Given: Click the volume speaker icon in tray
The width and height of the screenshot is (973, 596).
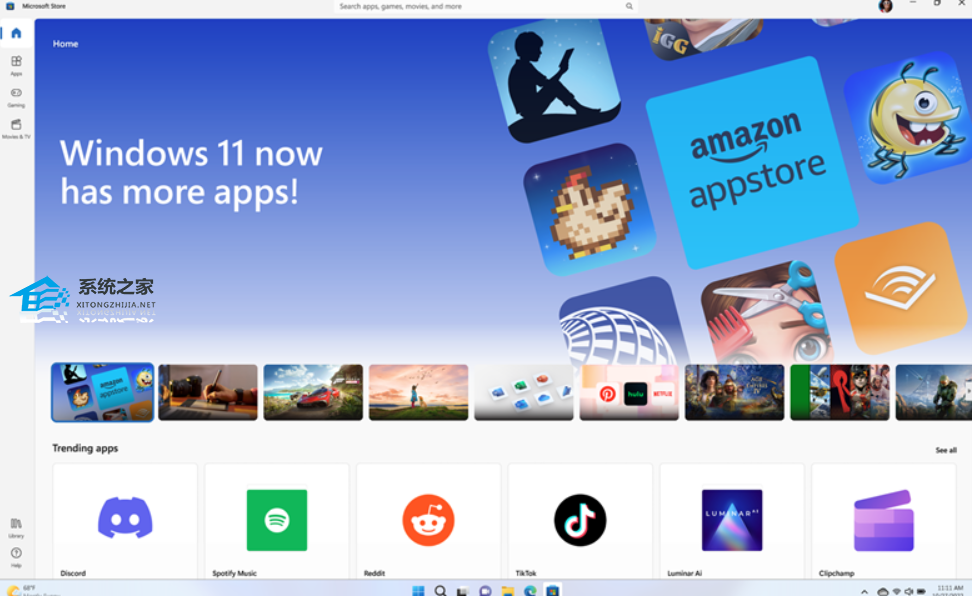Looking at the screenshot, I should coord(908,592).
